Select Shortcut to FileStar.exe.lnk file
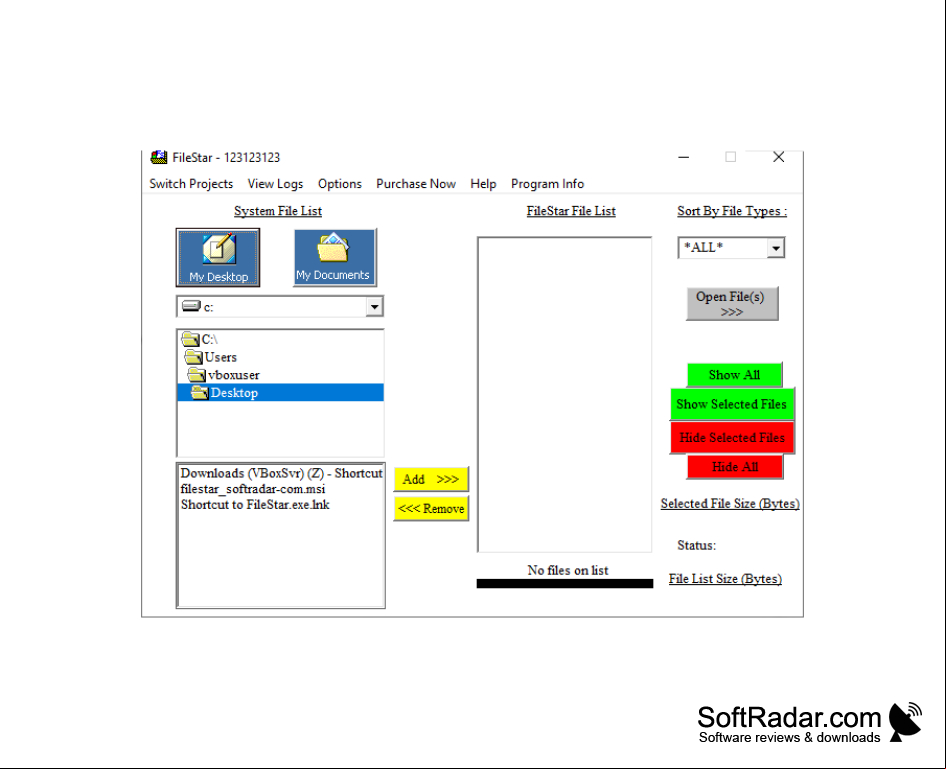This screenshot has width=946, height=769. coord(255,504)
